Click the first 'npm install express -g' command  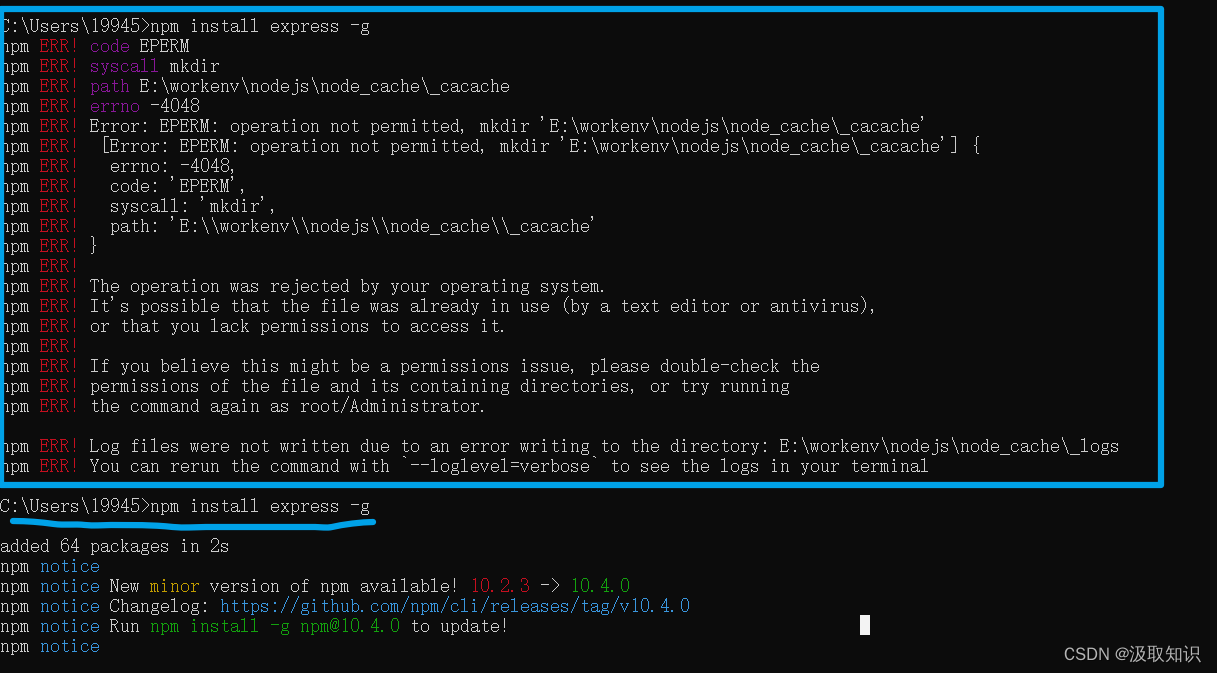[x=260, y=26]
